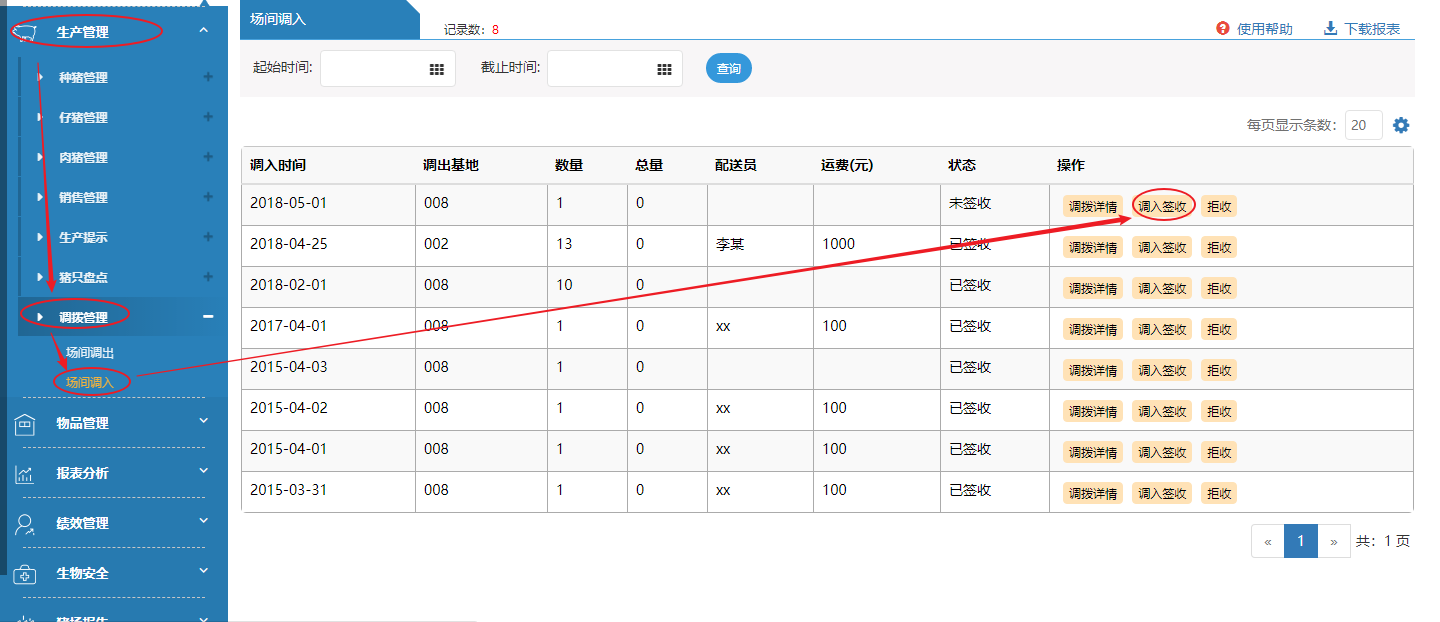
Task: Click the 下载报表 download icon
Action: point(1330,28)
